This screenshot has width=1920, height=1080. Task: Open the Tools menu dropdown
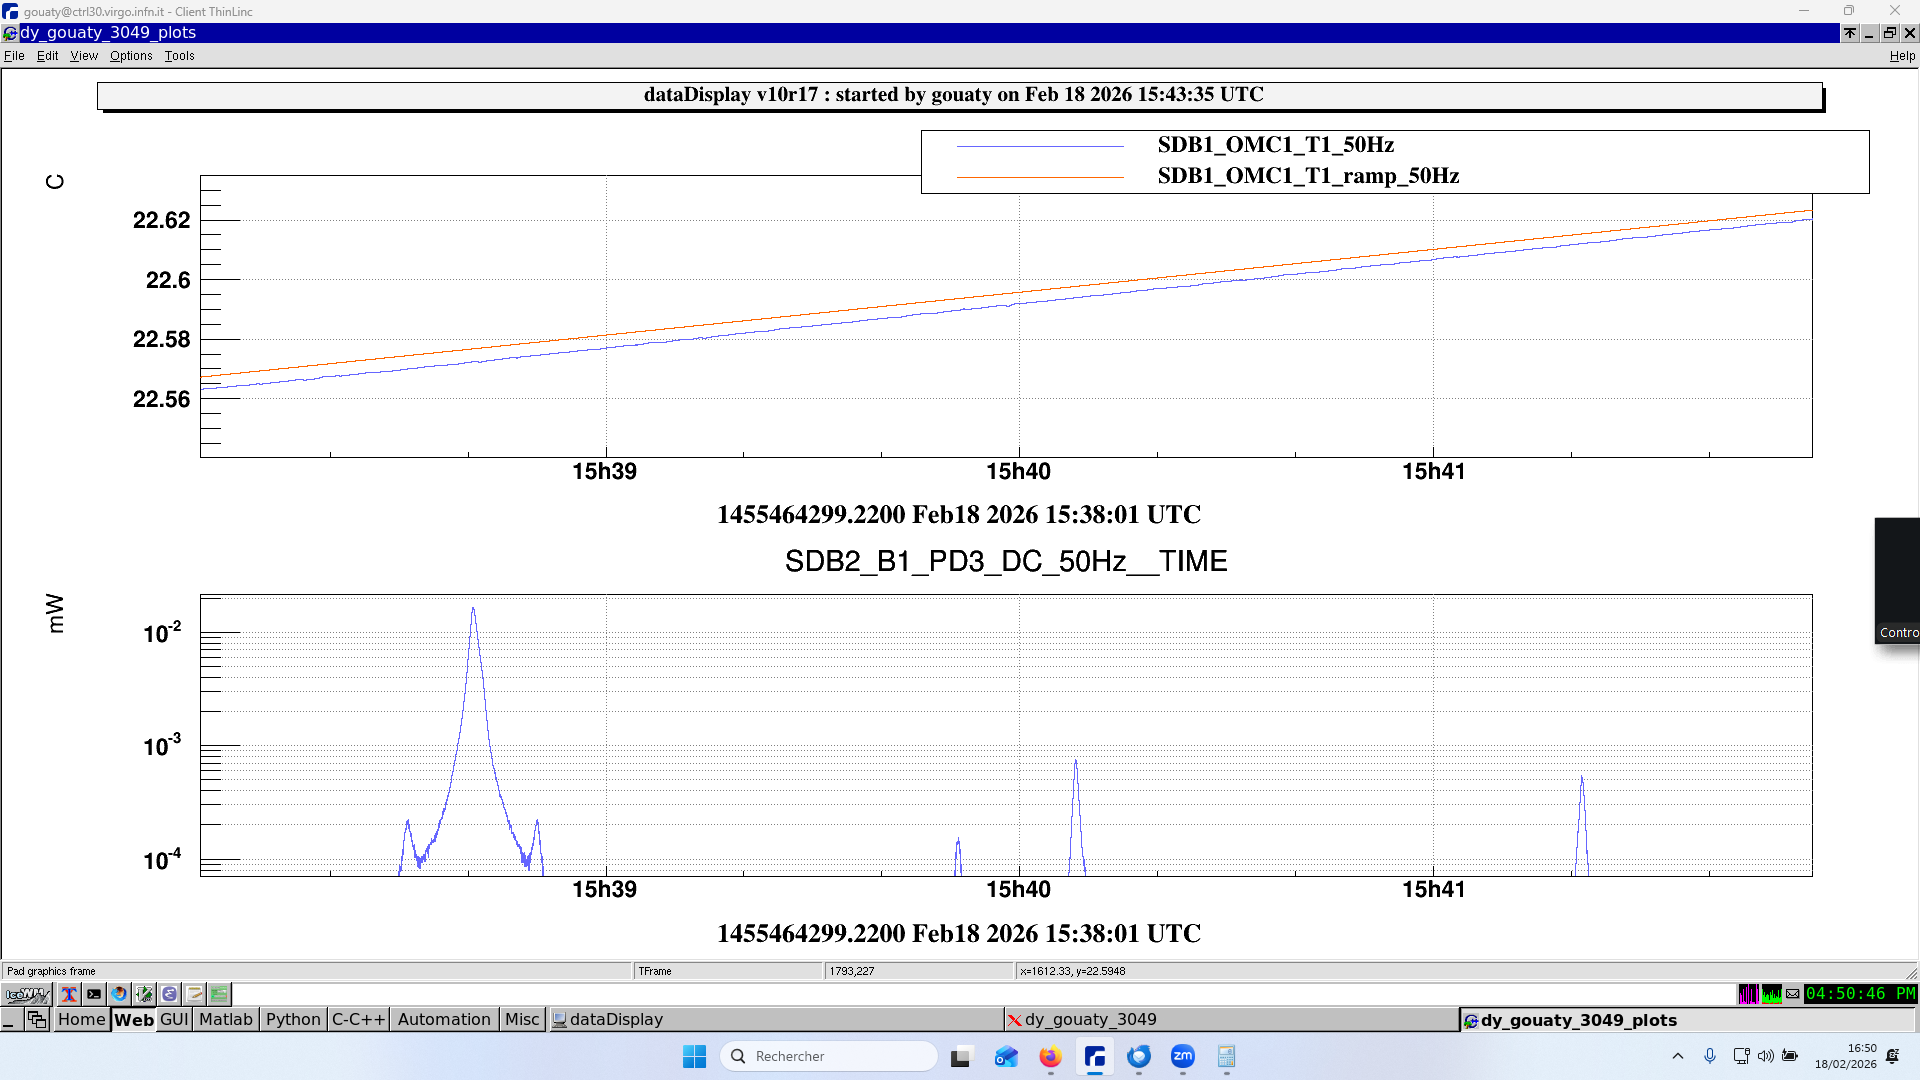pyautogui.click(x=179, y=56)
